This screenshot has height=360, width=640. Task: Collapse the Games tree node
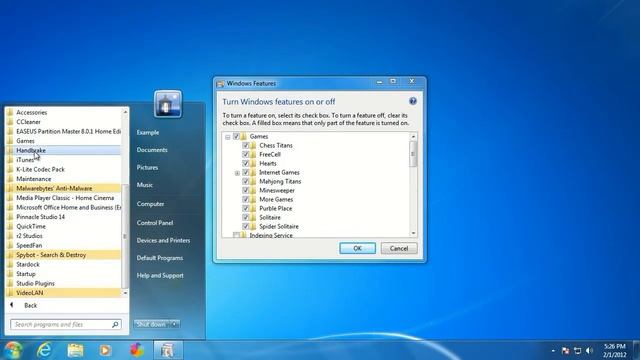(228, 137)
